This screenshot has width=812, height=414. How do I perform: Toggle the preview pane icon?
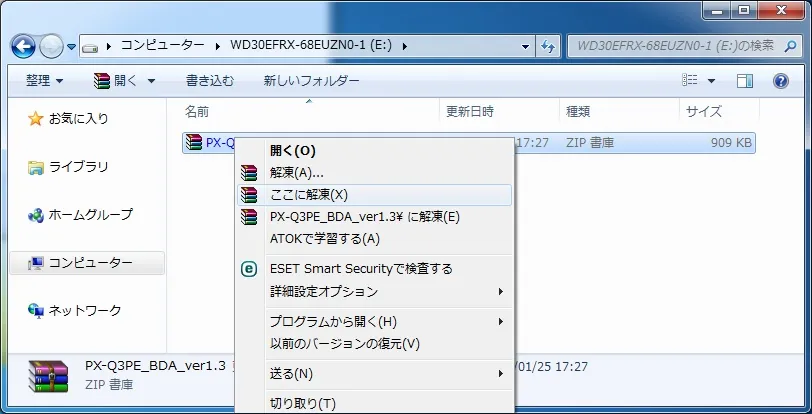tap(745, 80)
